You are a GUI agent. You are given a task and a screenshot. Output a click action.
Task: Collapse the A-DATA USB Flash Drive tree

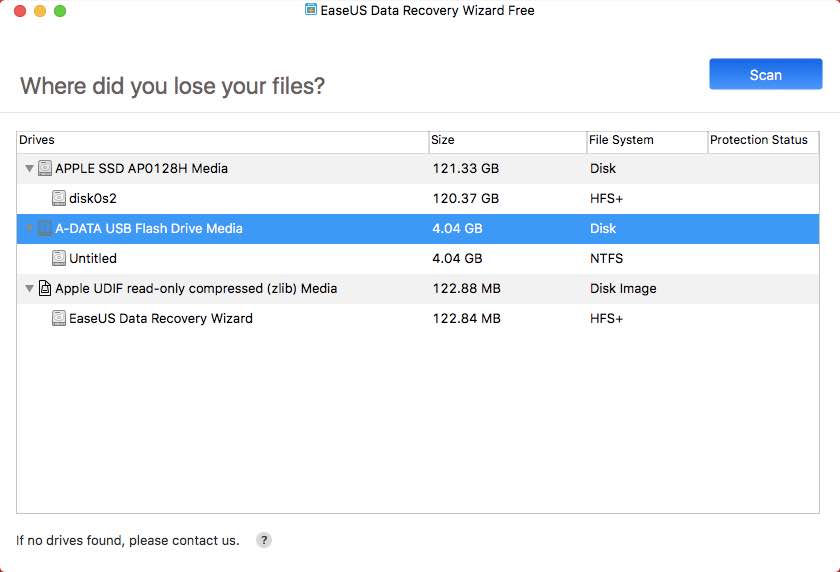30,228
